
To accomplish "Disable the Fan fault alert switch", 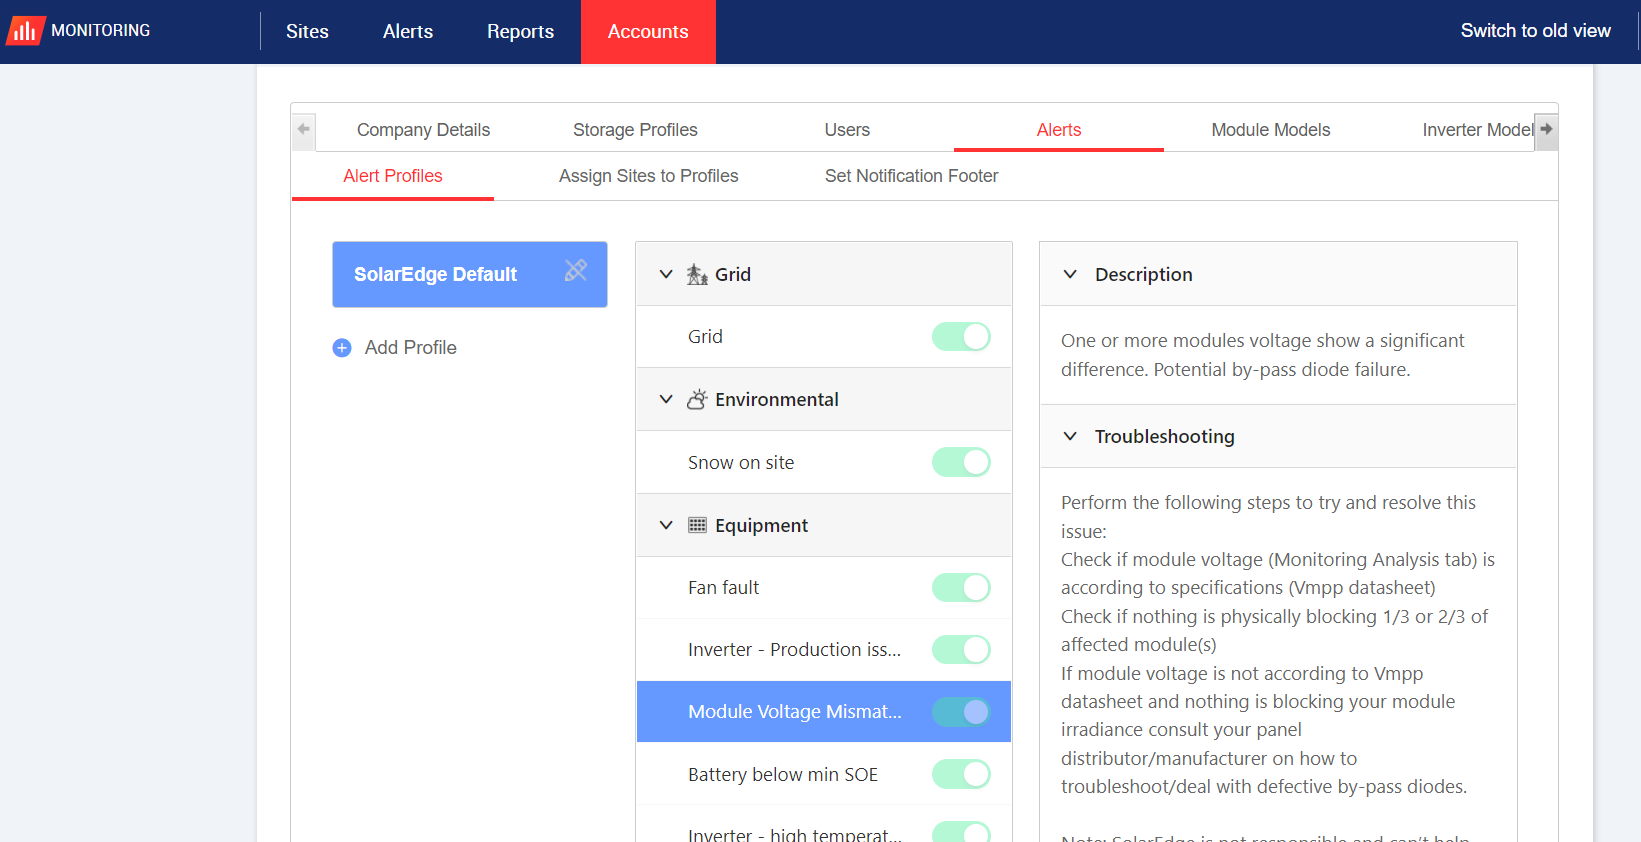I will 961,587.
